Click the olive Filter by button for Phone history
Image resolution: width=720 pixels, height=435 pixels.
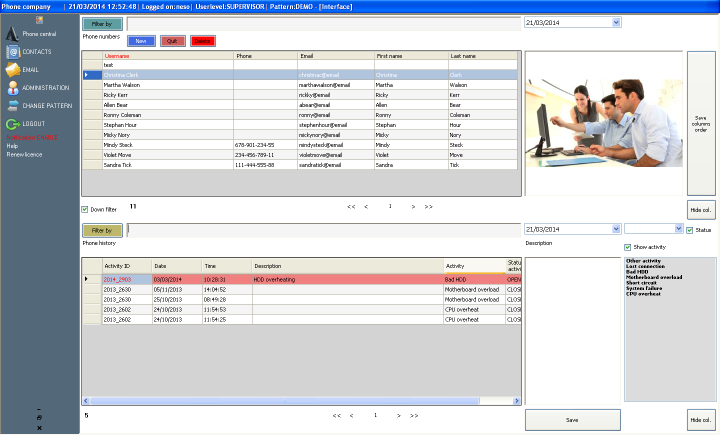tap(102, 230)
